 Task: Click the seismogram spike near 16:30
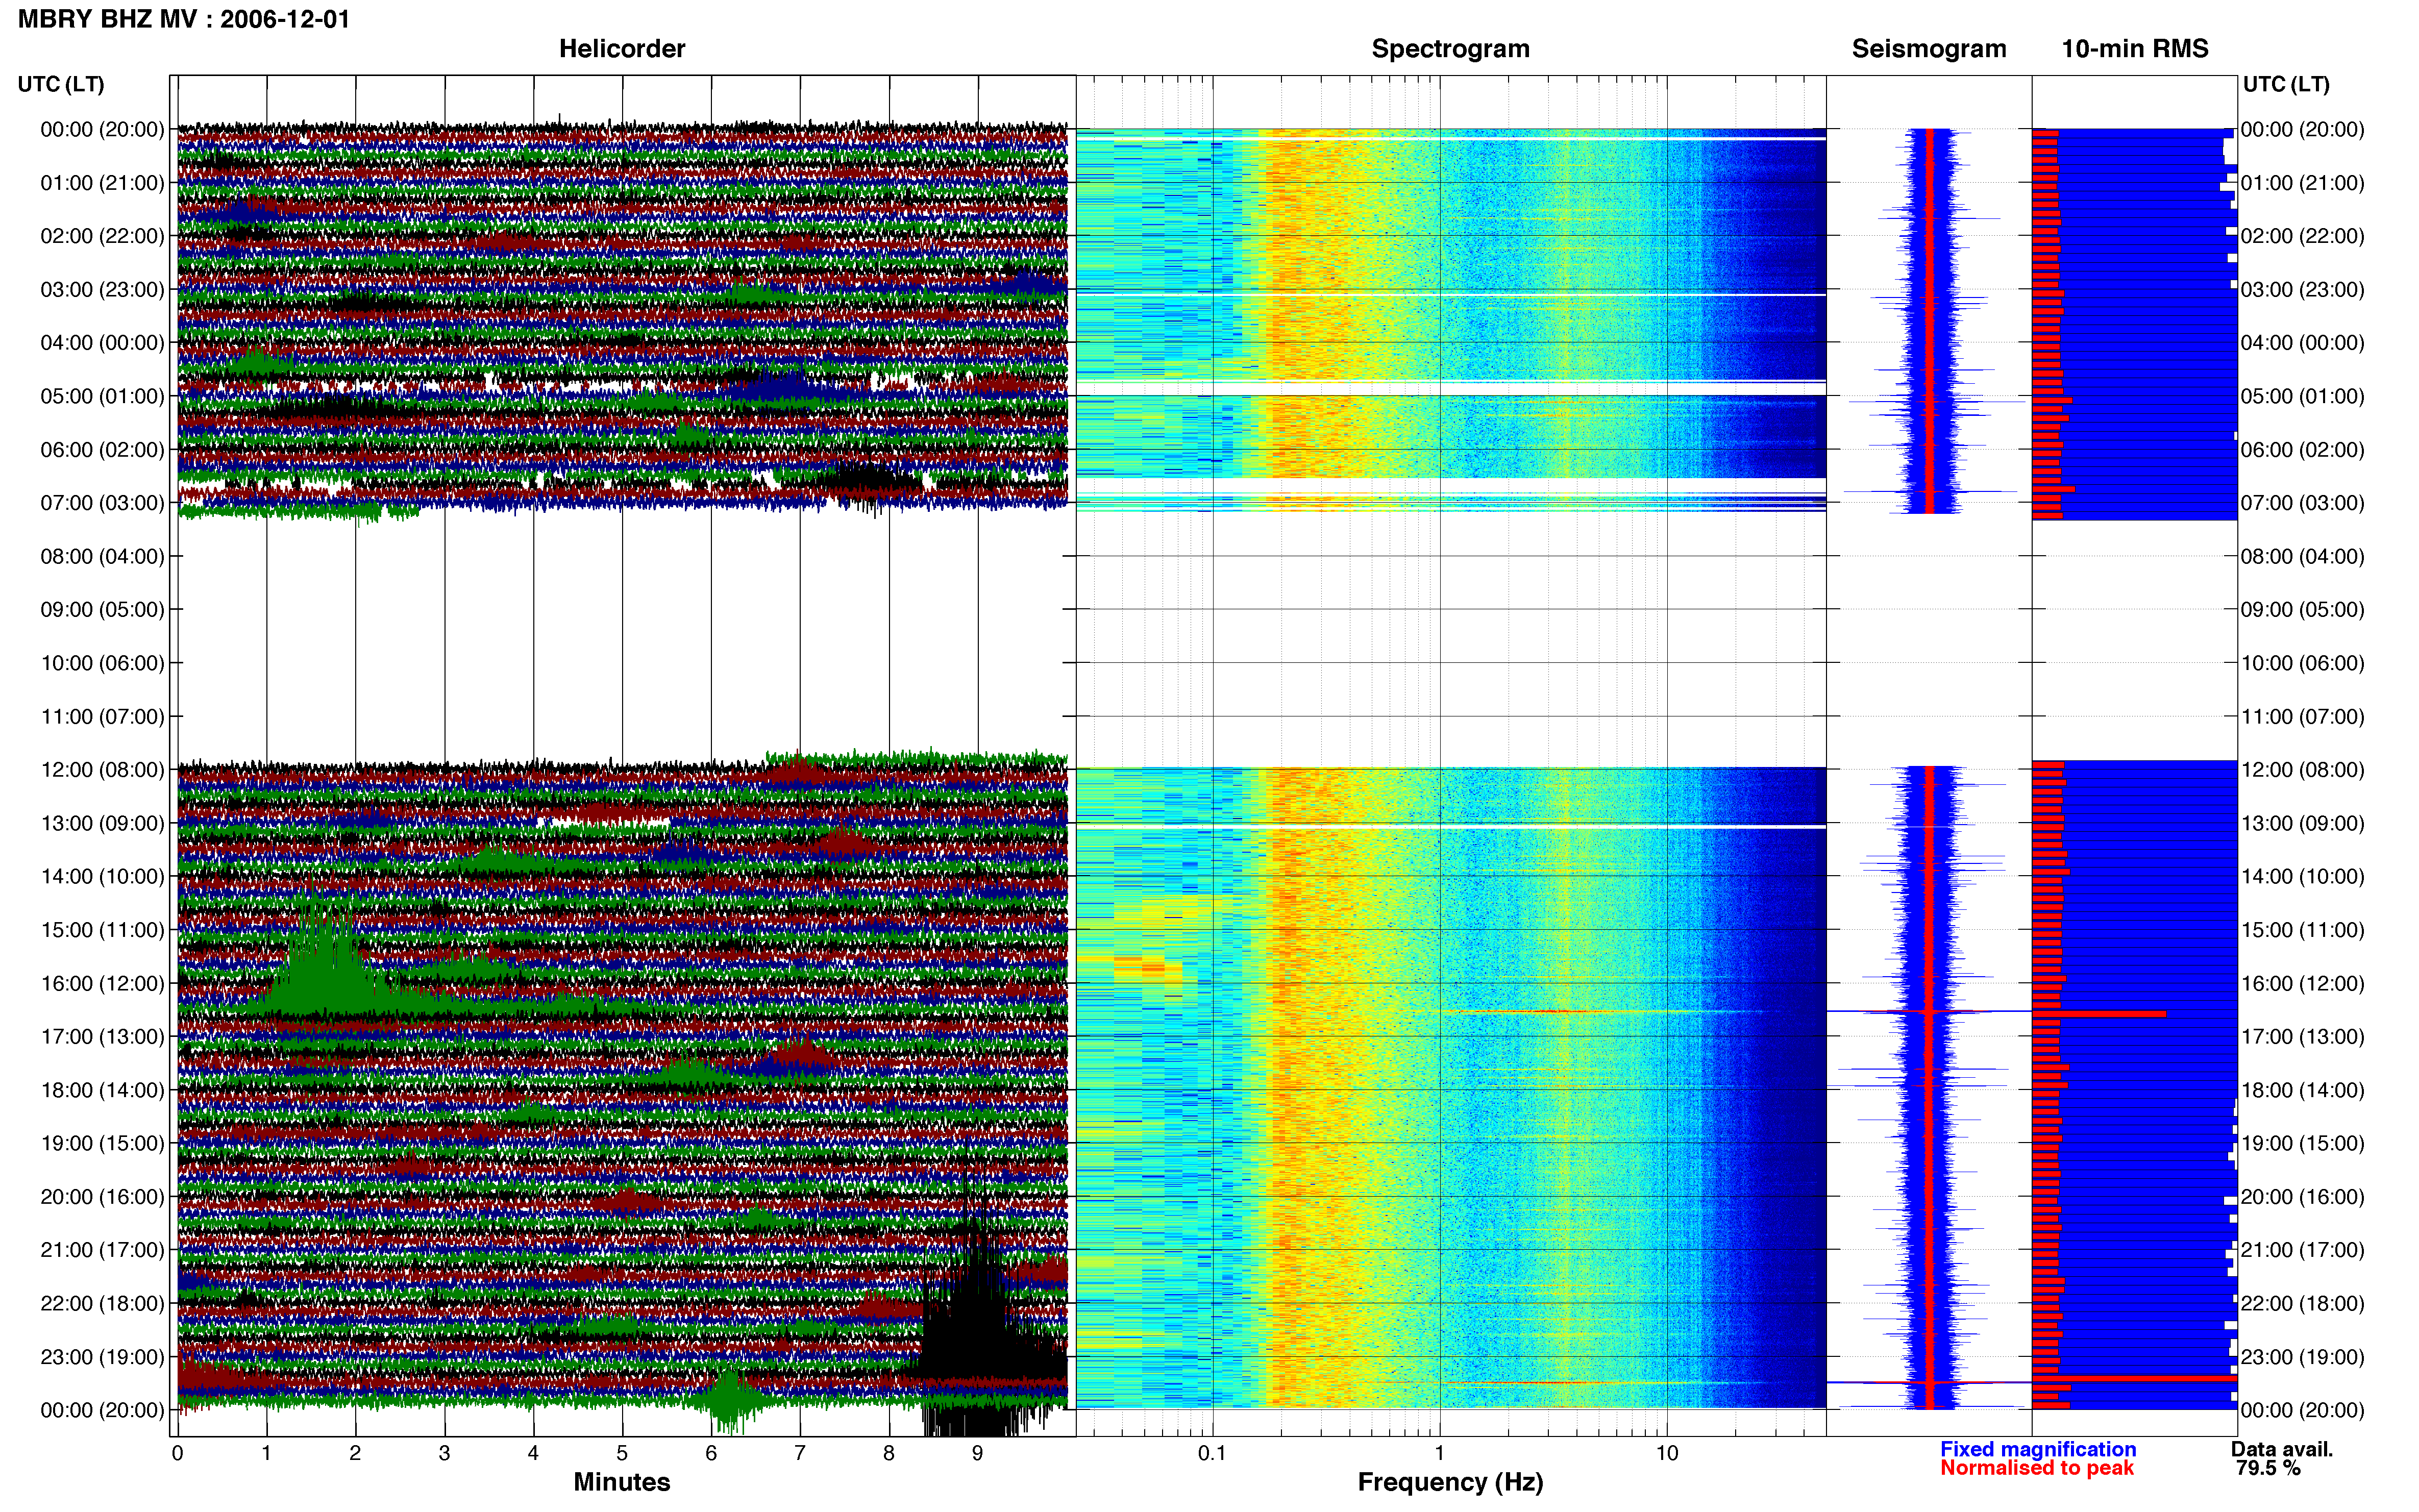click(x=1928, y=1012)
